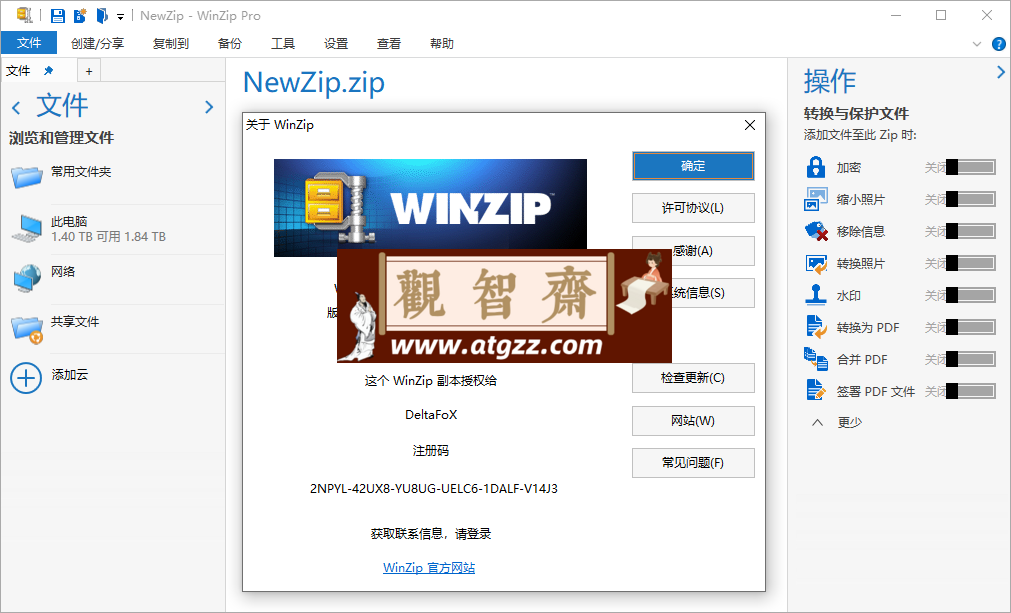Click the 感谢(A) button

[693, 251]
